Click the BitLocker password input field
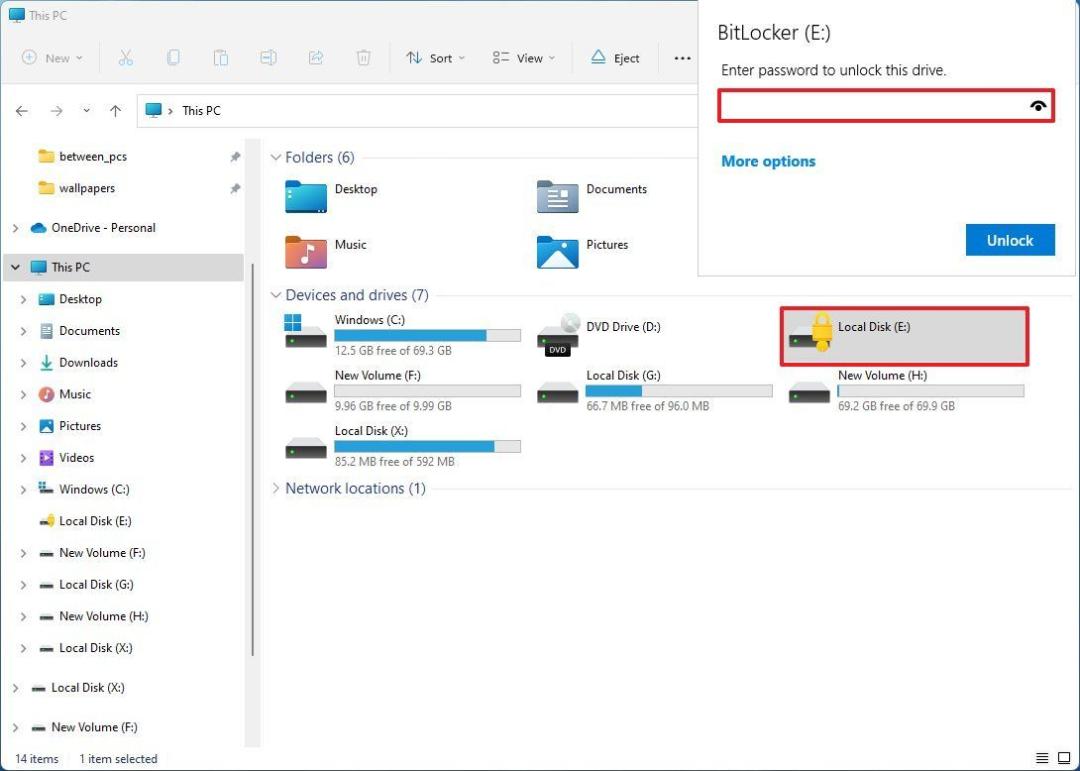The image size is (1080, 771). pyautogui.click(x=886, y=105)
